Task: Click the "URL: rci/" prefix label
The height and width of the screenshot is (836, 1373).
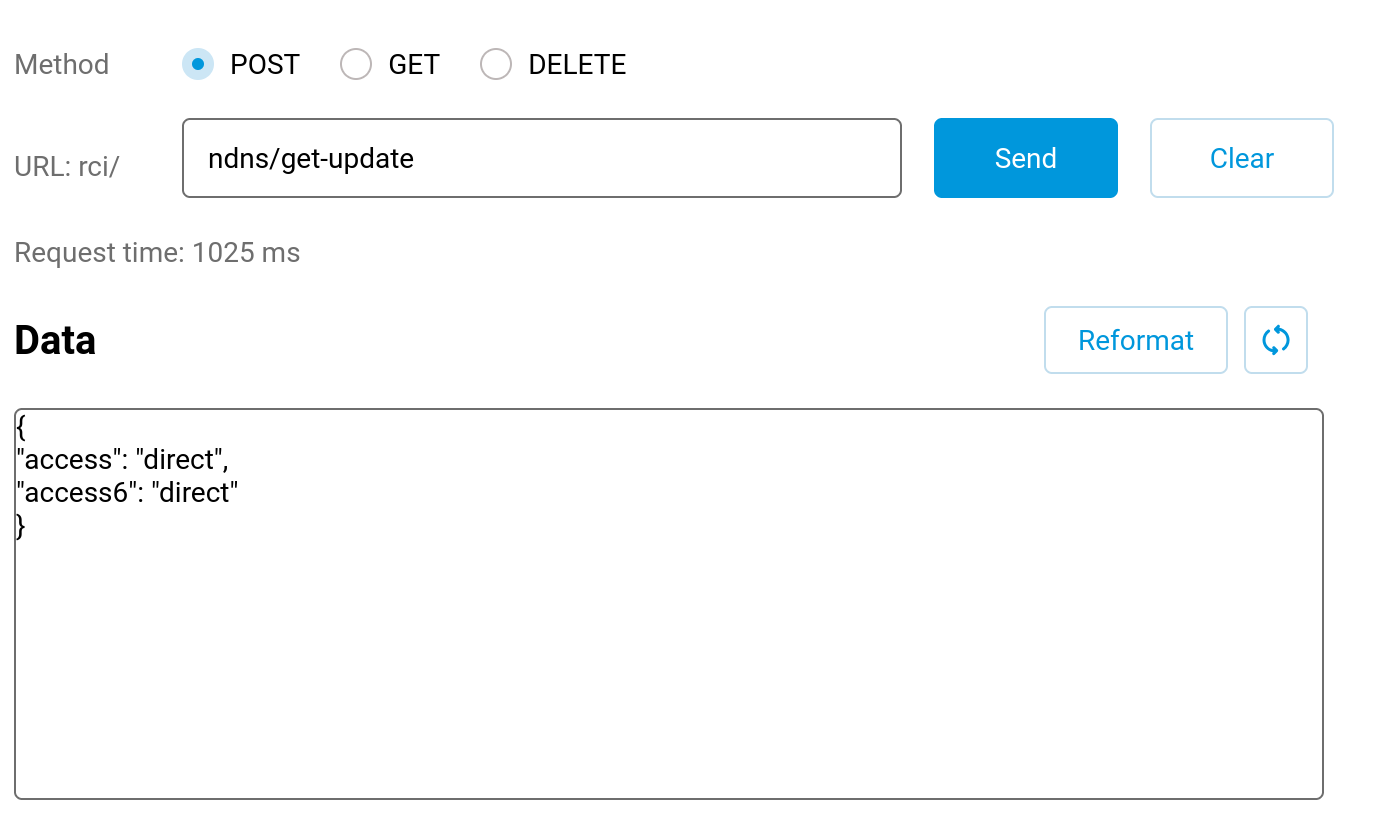Action: (67, 166)
